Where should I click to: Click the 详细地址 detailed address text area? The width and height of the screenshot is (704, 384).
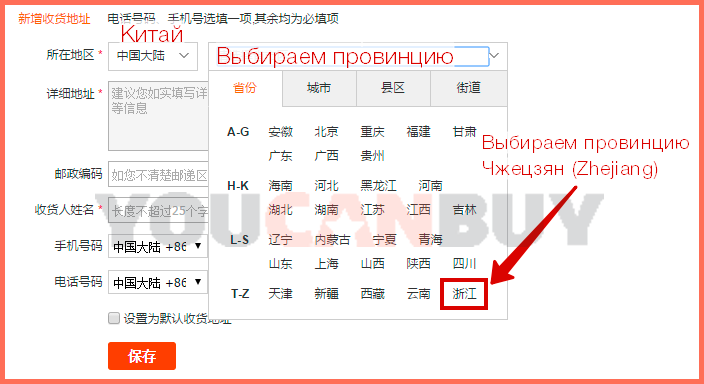tap(158, 116)
